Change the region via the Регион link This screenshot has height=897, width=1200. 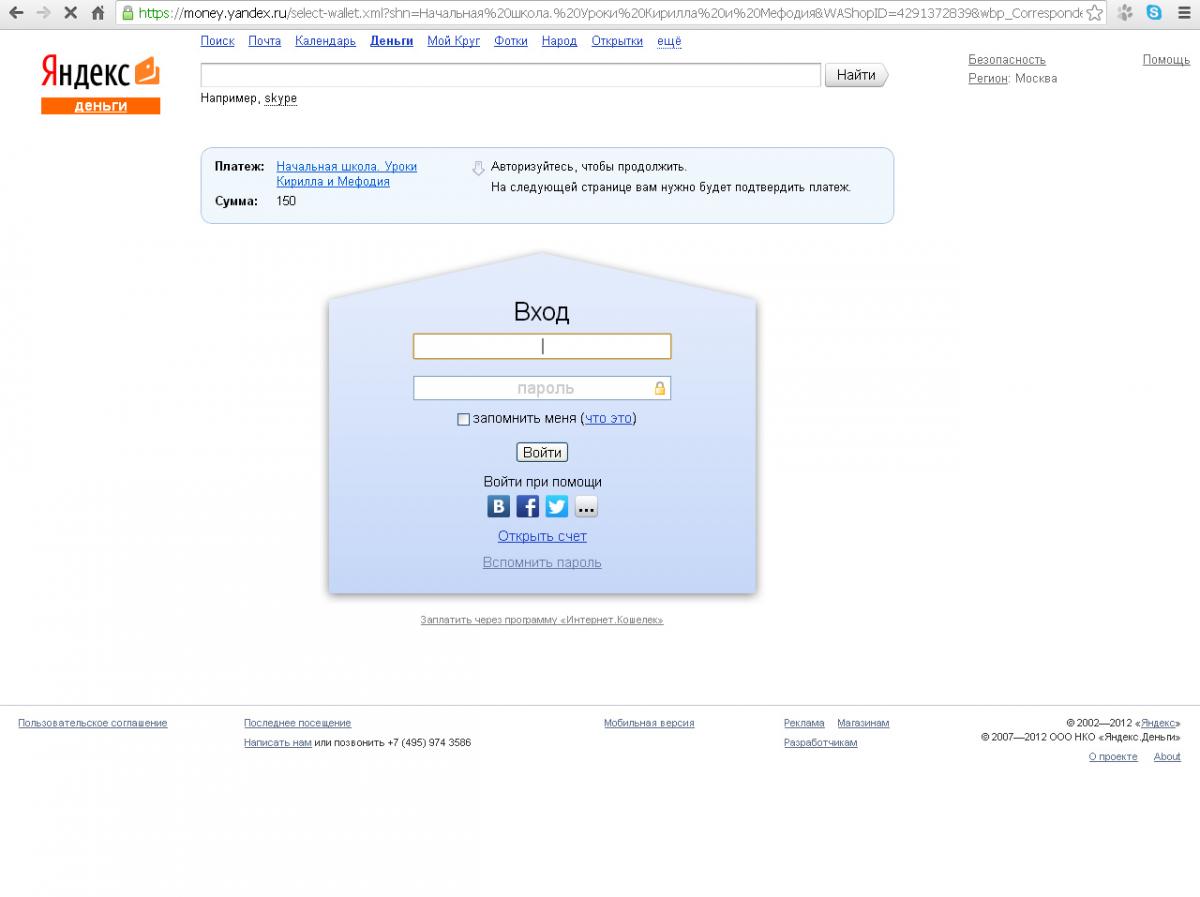988,78
